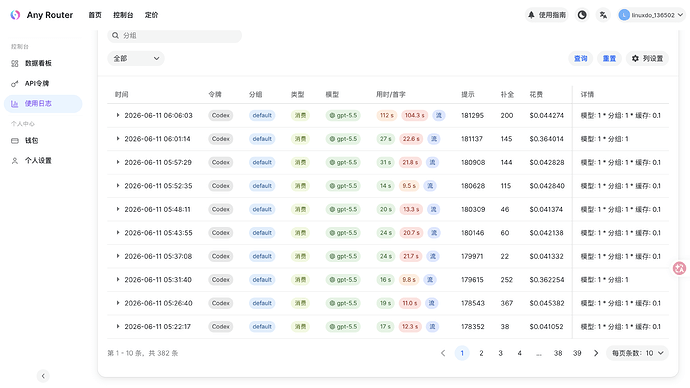Click the Any Router logo icon
The width and height of the screenshot is (690, 388).
click(15, 15)
